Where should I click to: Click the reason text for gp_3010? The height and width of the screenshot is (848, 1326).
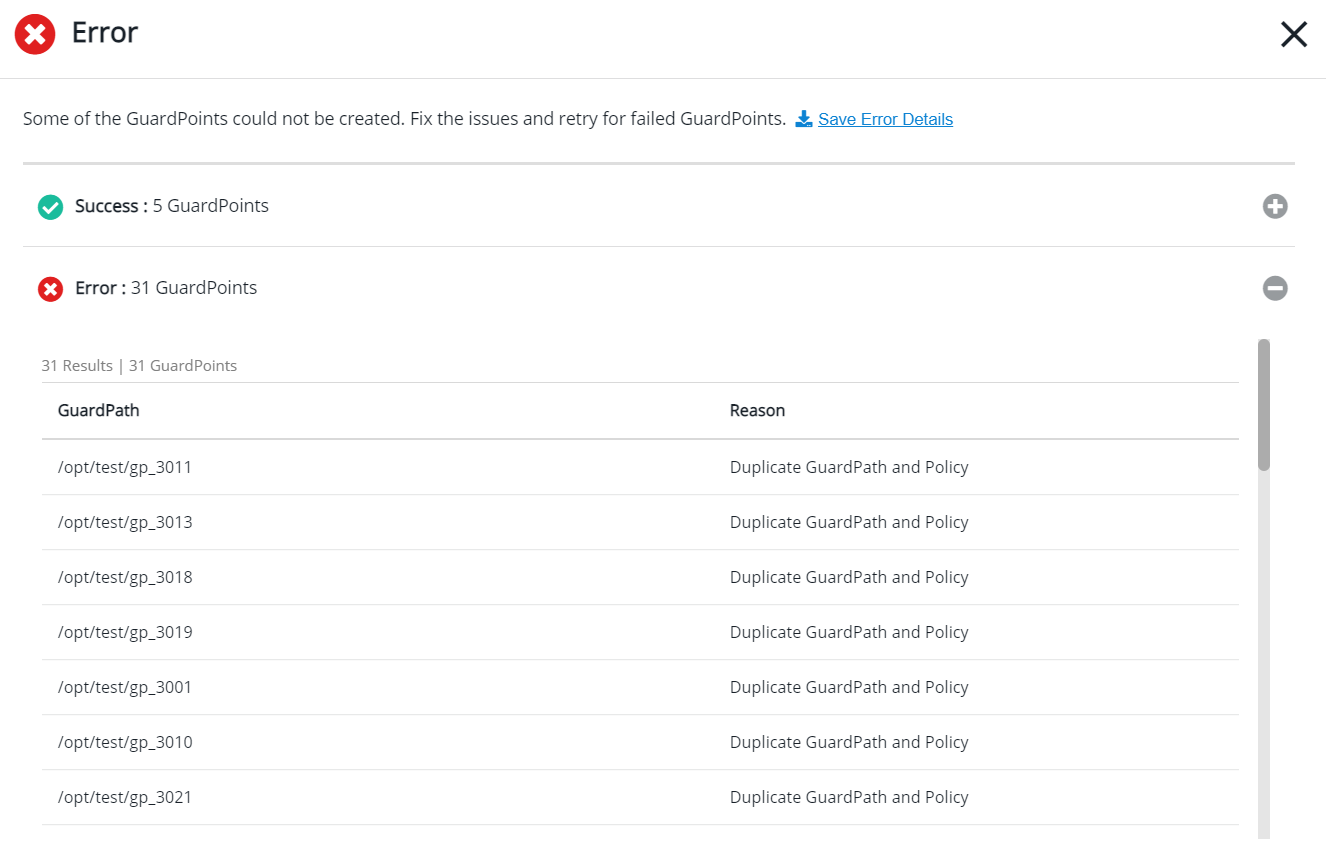point(849,742)
